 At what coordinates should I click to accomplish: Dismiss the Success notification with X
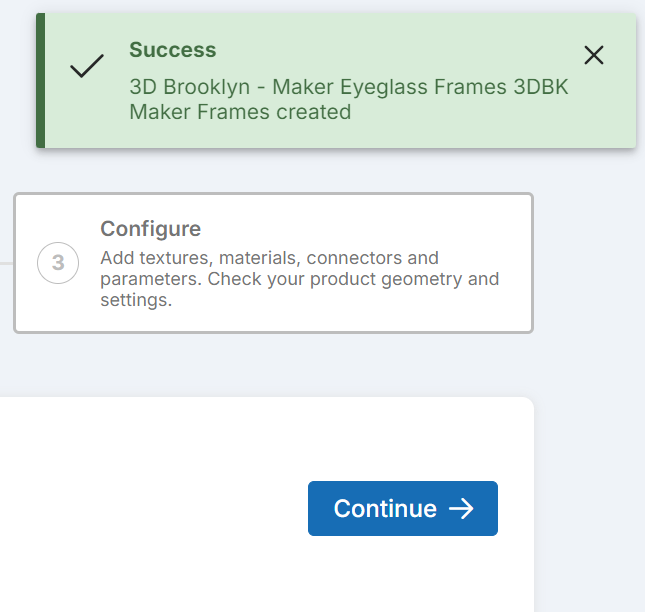pyautogui.click(x=594, y=55)
